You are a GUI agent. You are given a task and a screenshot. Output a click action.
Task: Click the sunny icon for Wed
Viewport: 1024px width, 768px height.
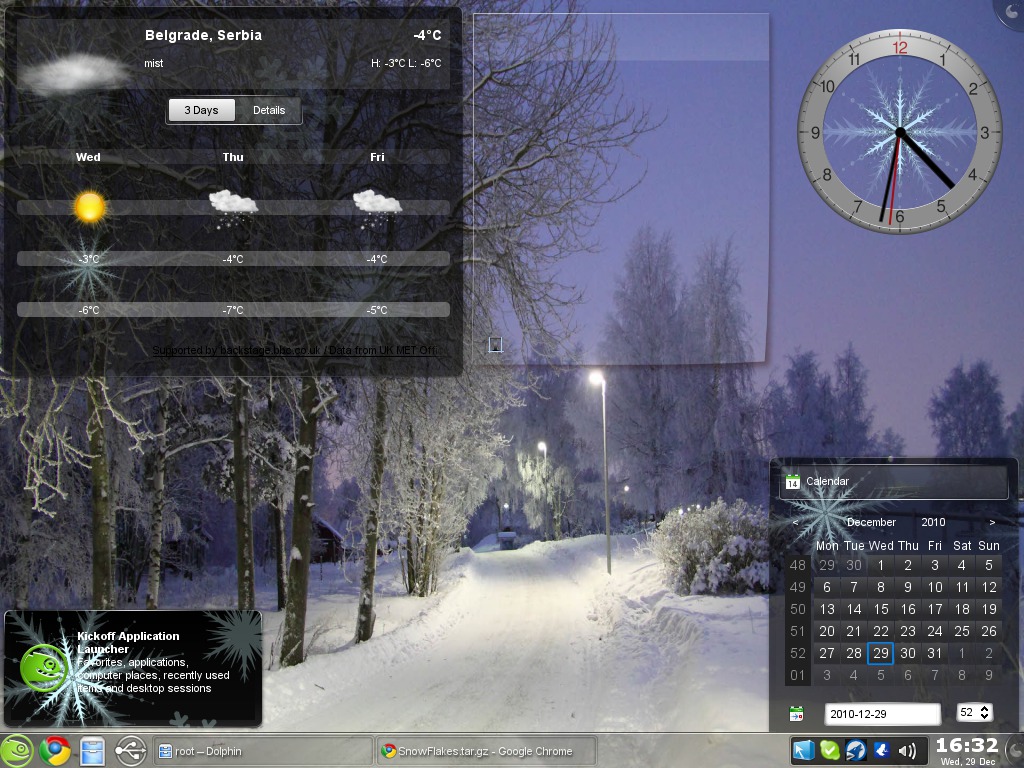[x=89, y=207]
